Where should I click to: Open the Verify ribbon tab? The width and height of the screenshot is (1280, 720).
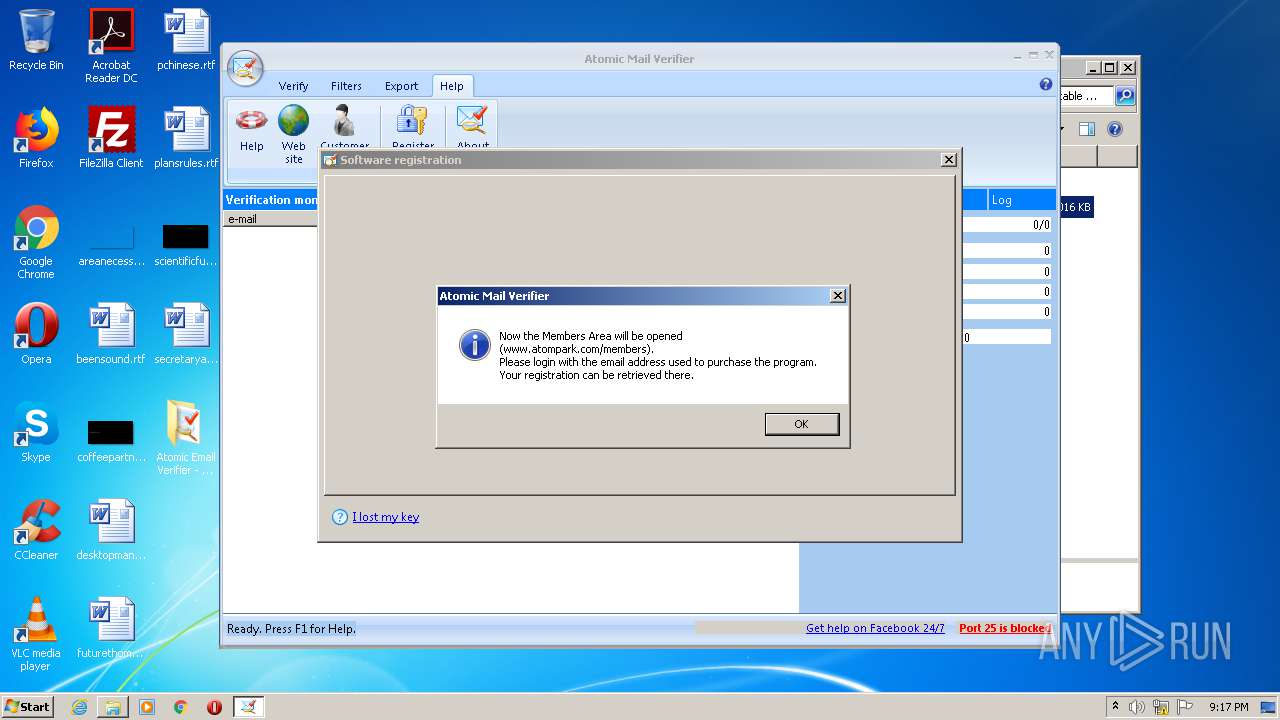point(293,86)
